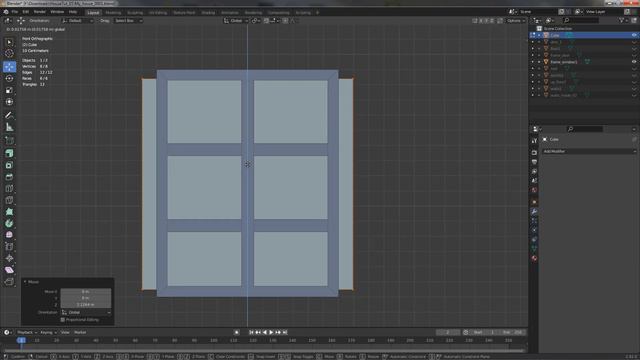Open the Object properties tab icon
The image size is (640, 360).
click(534, 202)
